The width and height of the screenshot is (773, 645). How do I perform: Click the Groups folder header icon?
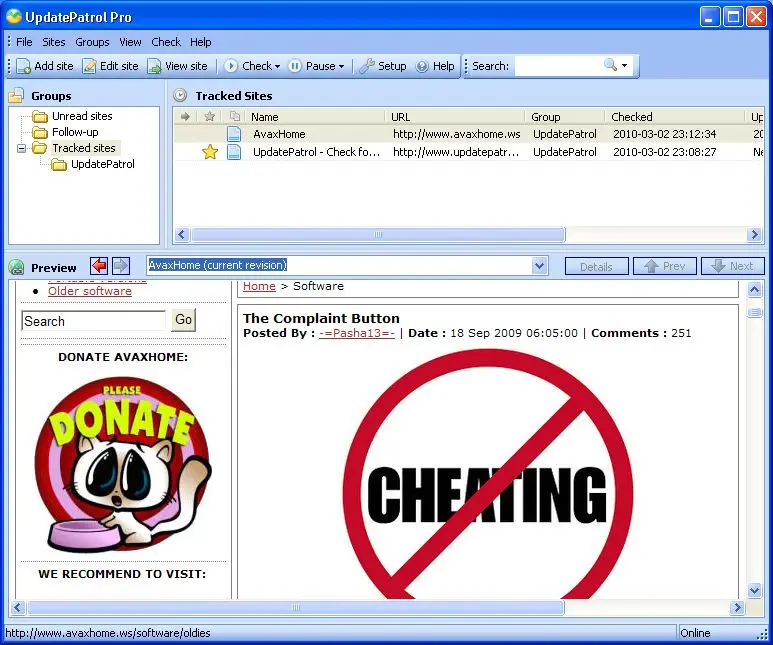16,95
